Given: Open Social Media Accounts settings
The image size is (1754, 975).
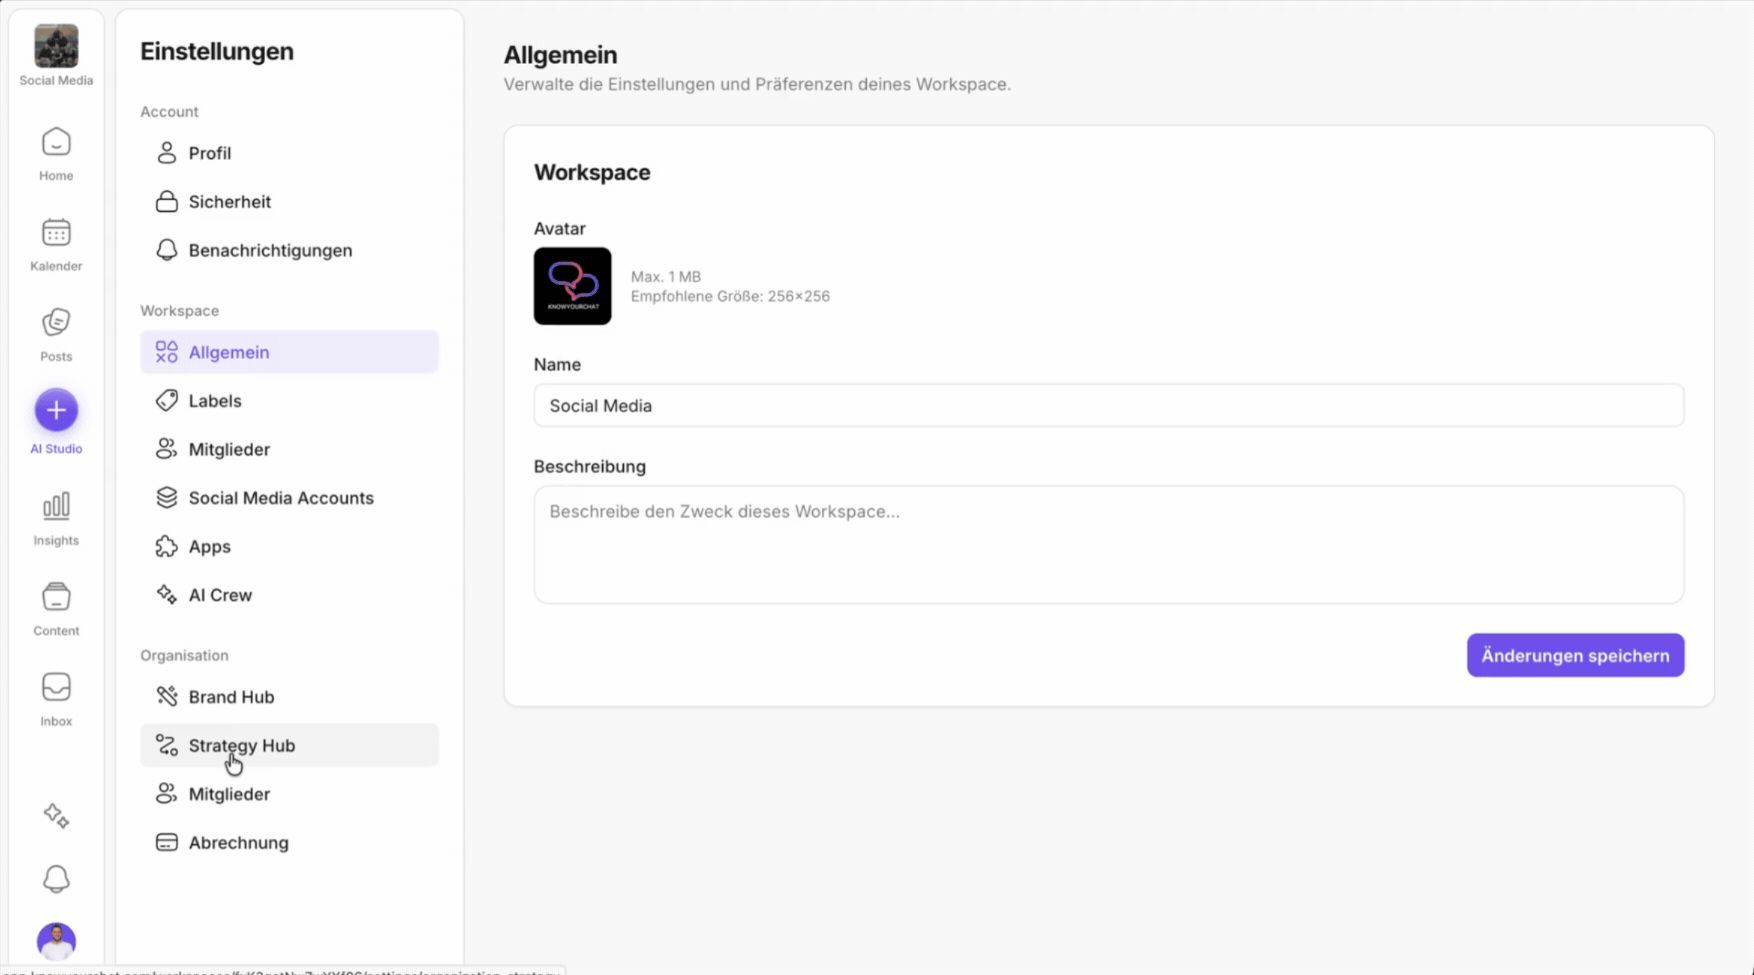Looking at the screenshot, I should 280,498.
